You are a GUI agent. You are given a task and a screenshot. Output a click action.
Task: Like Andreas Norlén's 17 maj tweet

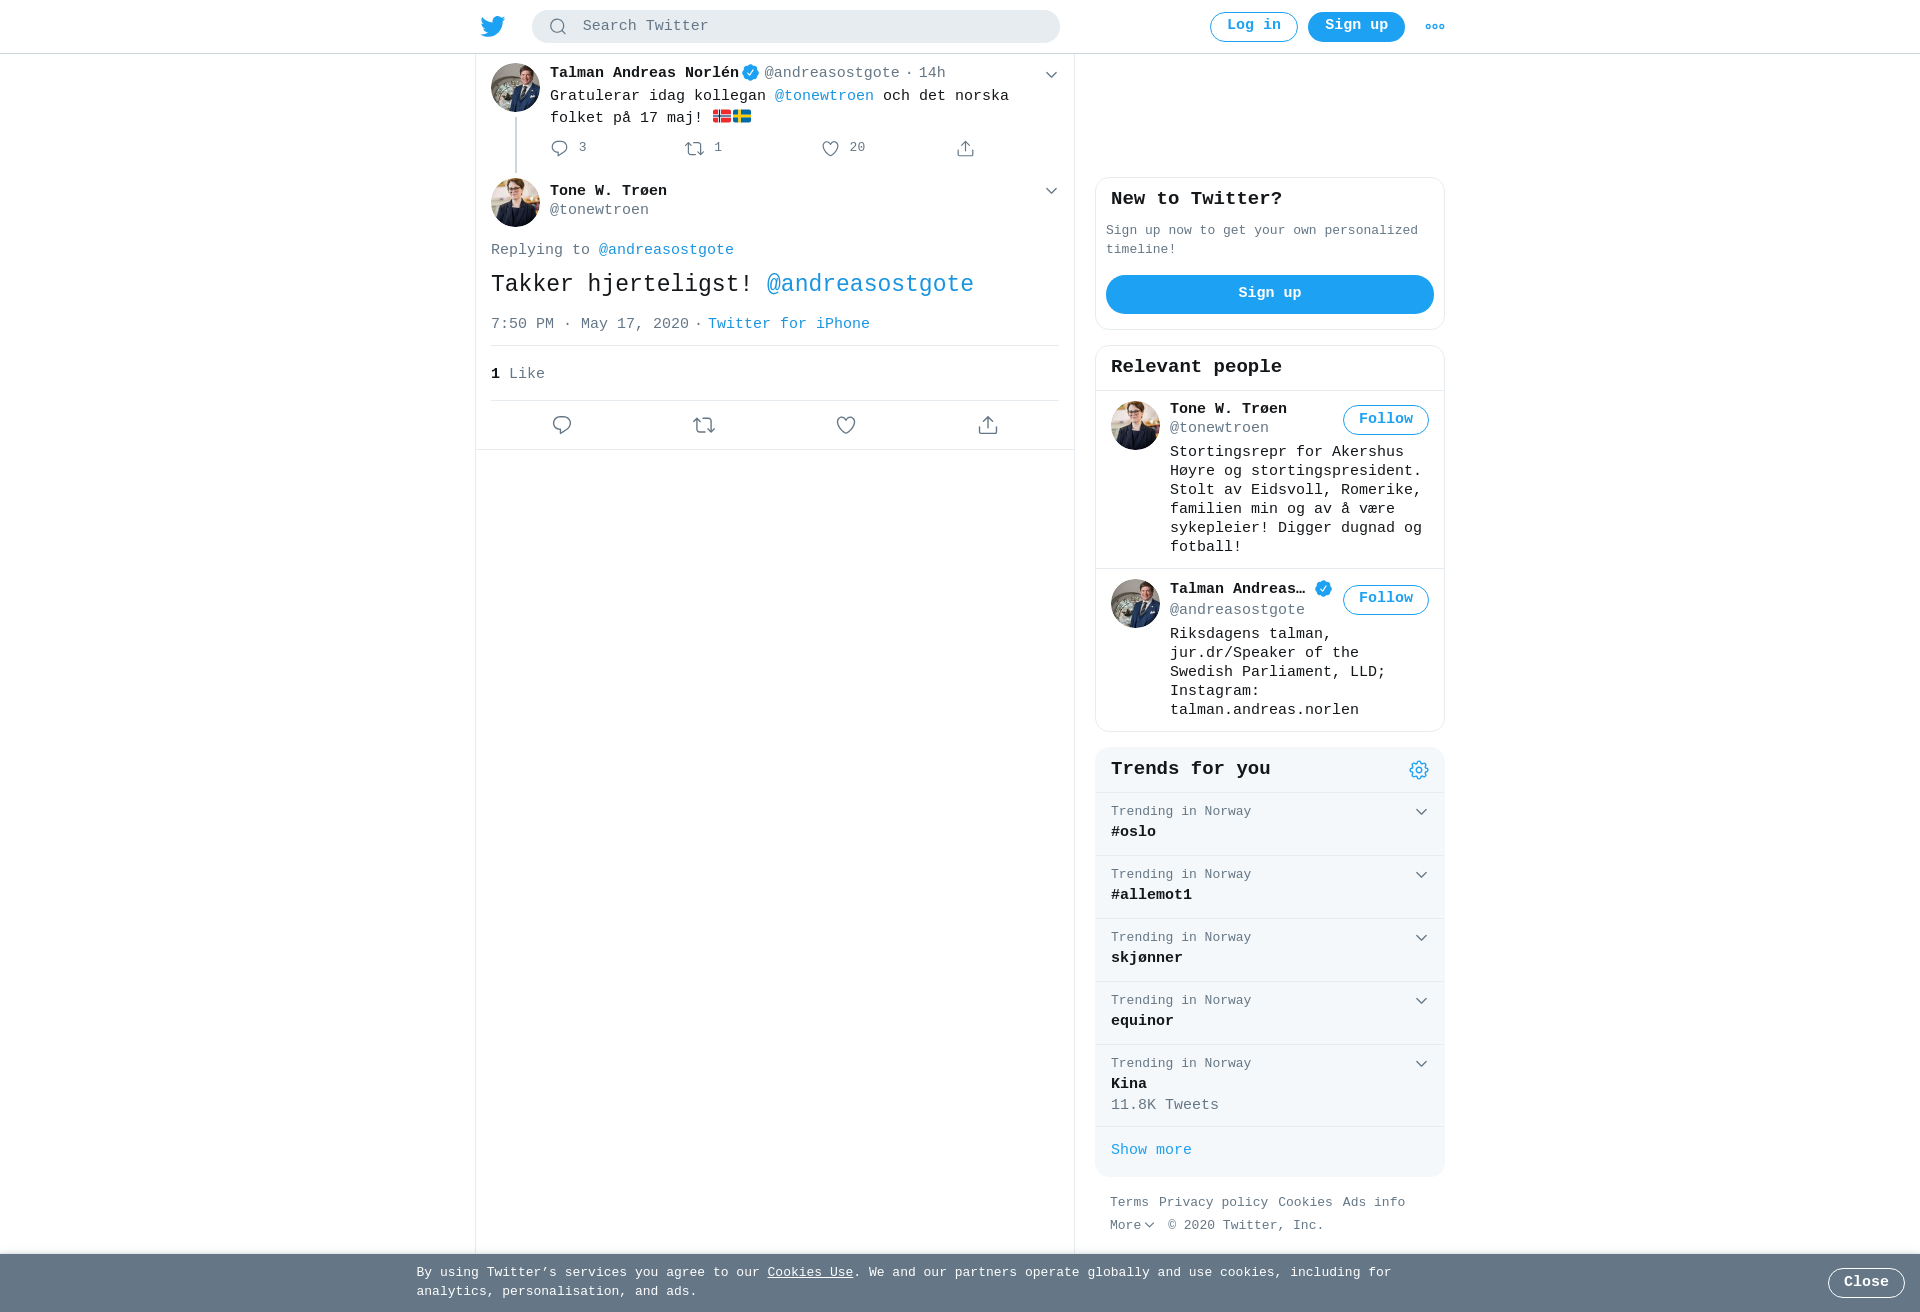(831, 148)
